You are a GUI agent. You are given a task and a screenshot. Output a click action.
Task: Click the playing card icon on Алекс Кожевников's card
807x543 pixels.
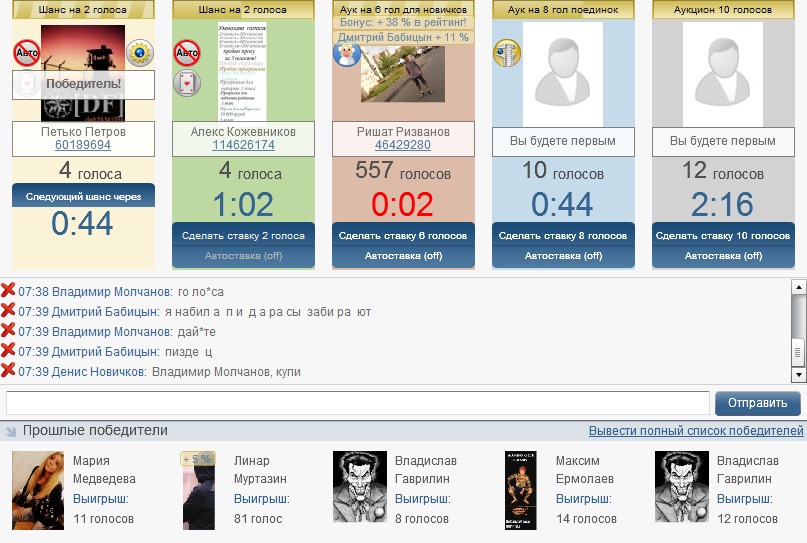tap(187, 83)
